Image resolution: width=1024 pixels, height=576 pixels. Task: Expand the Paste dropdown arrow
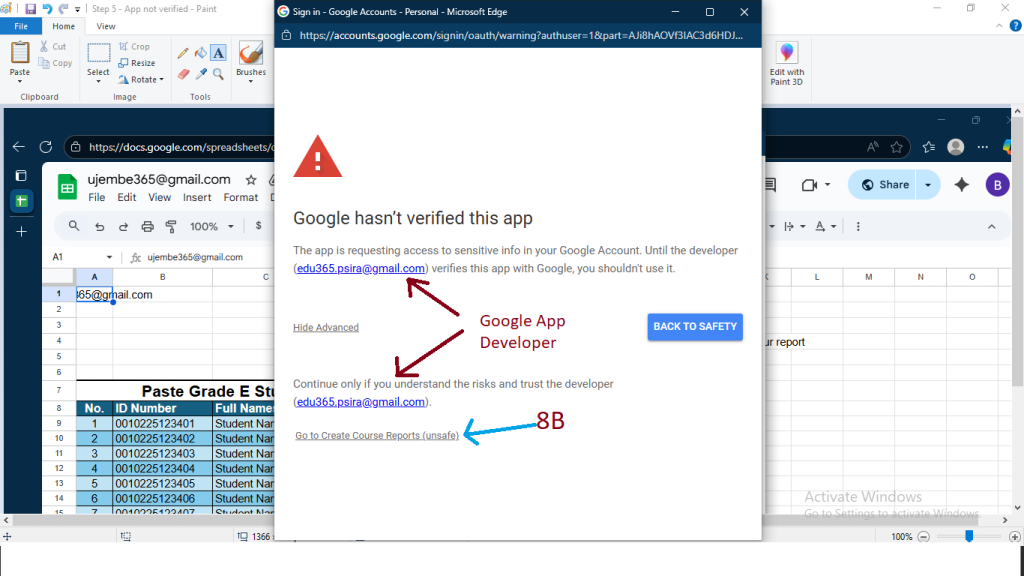[20, 82]
